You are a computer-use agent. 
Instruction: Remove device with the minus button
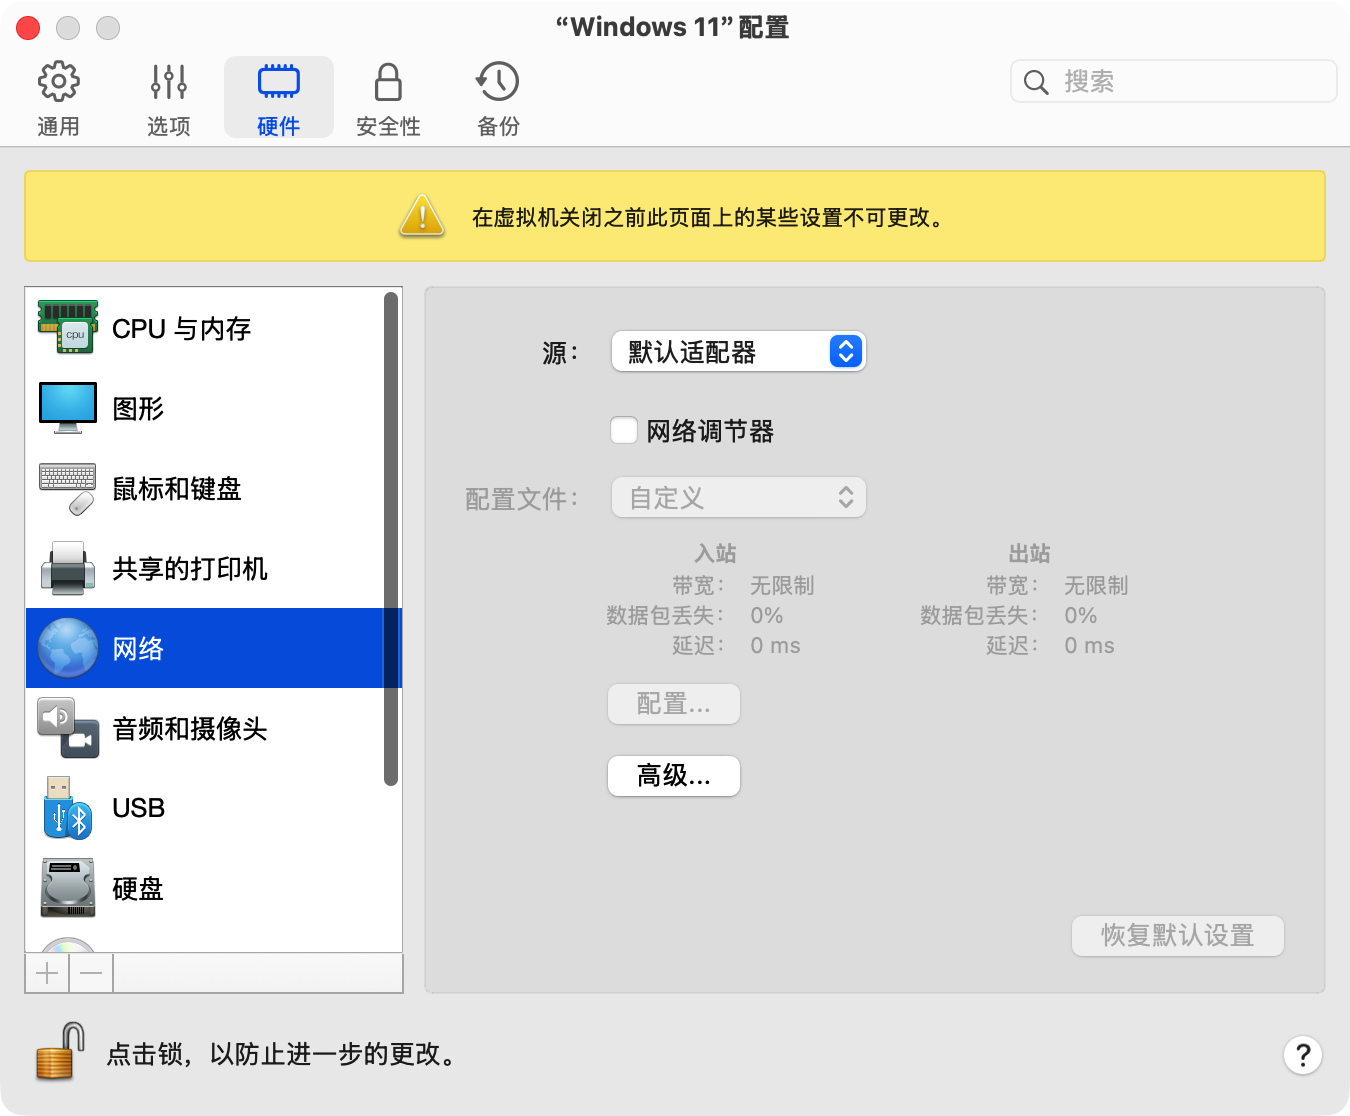pos(91,973)
